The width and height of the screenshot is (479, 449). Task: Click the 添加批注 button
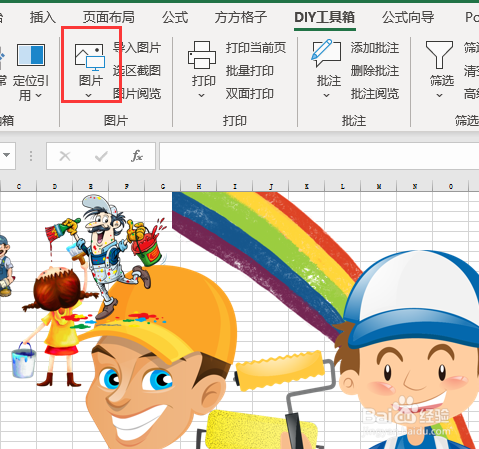(375, 48)
